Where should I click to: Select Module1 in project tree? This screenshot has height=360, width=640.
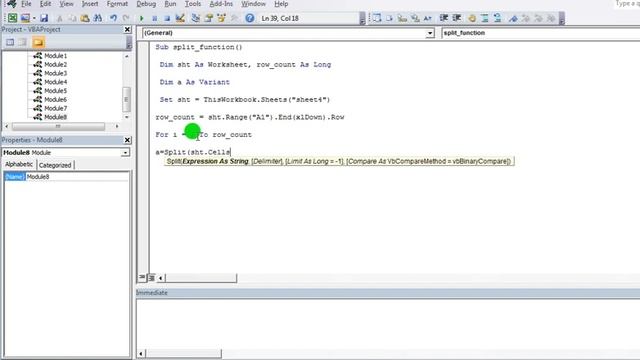click(x=56, y=56)
